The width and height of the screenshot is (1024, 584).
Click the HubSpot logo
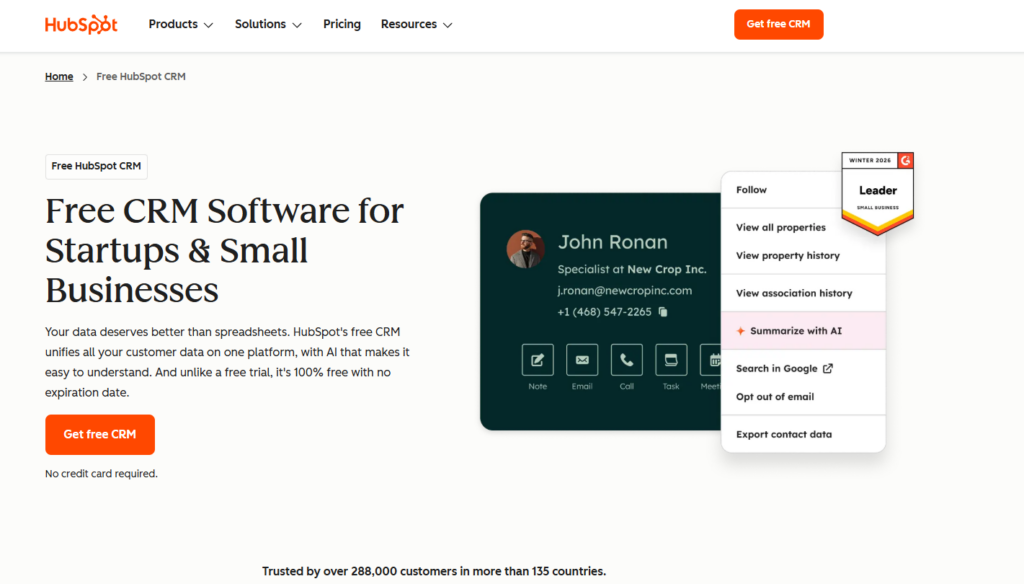coord(81,25)
